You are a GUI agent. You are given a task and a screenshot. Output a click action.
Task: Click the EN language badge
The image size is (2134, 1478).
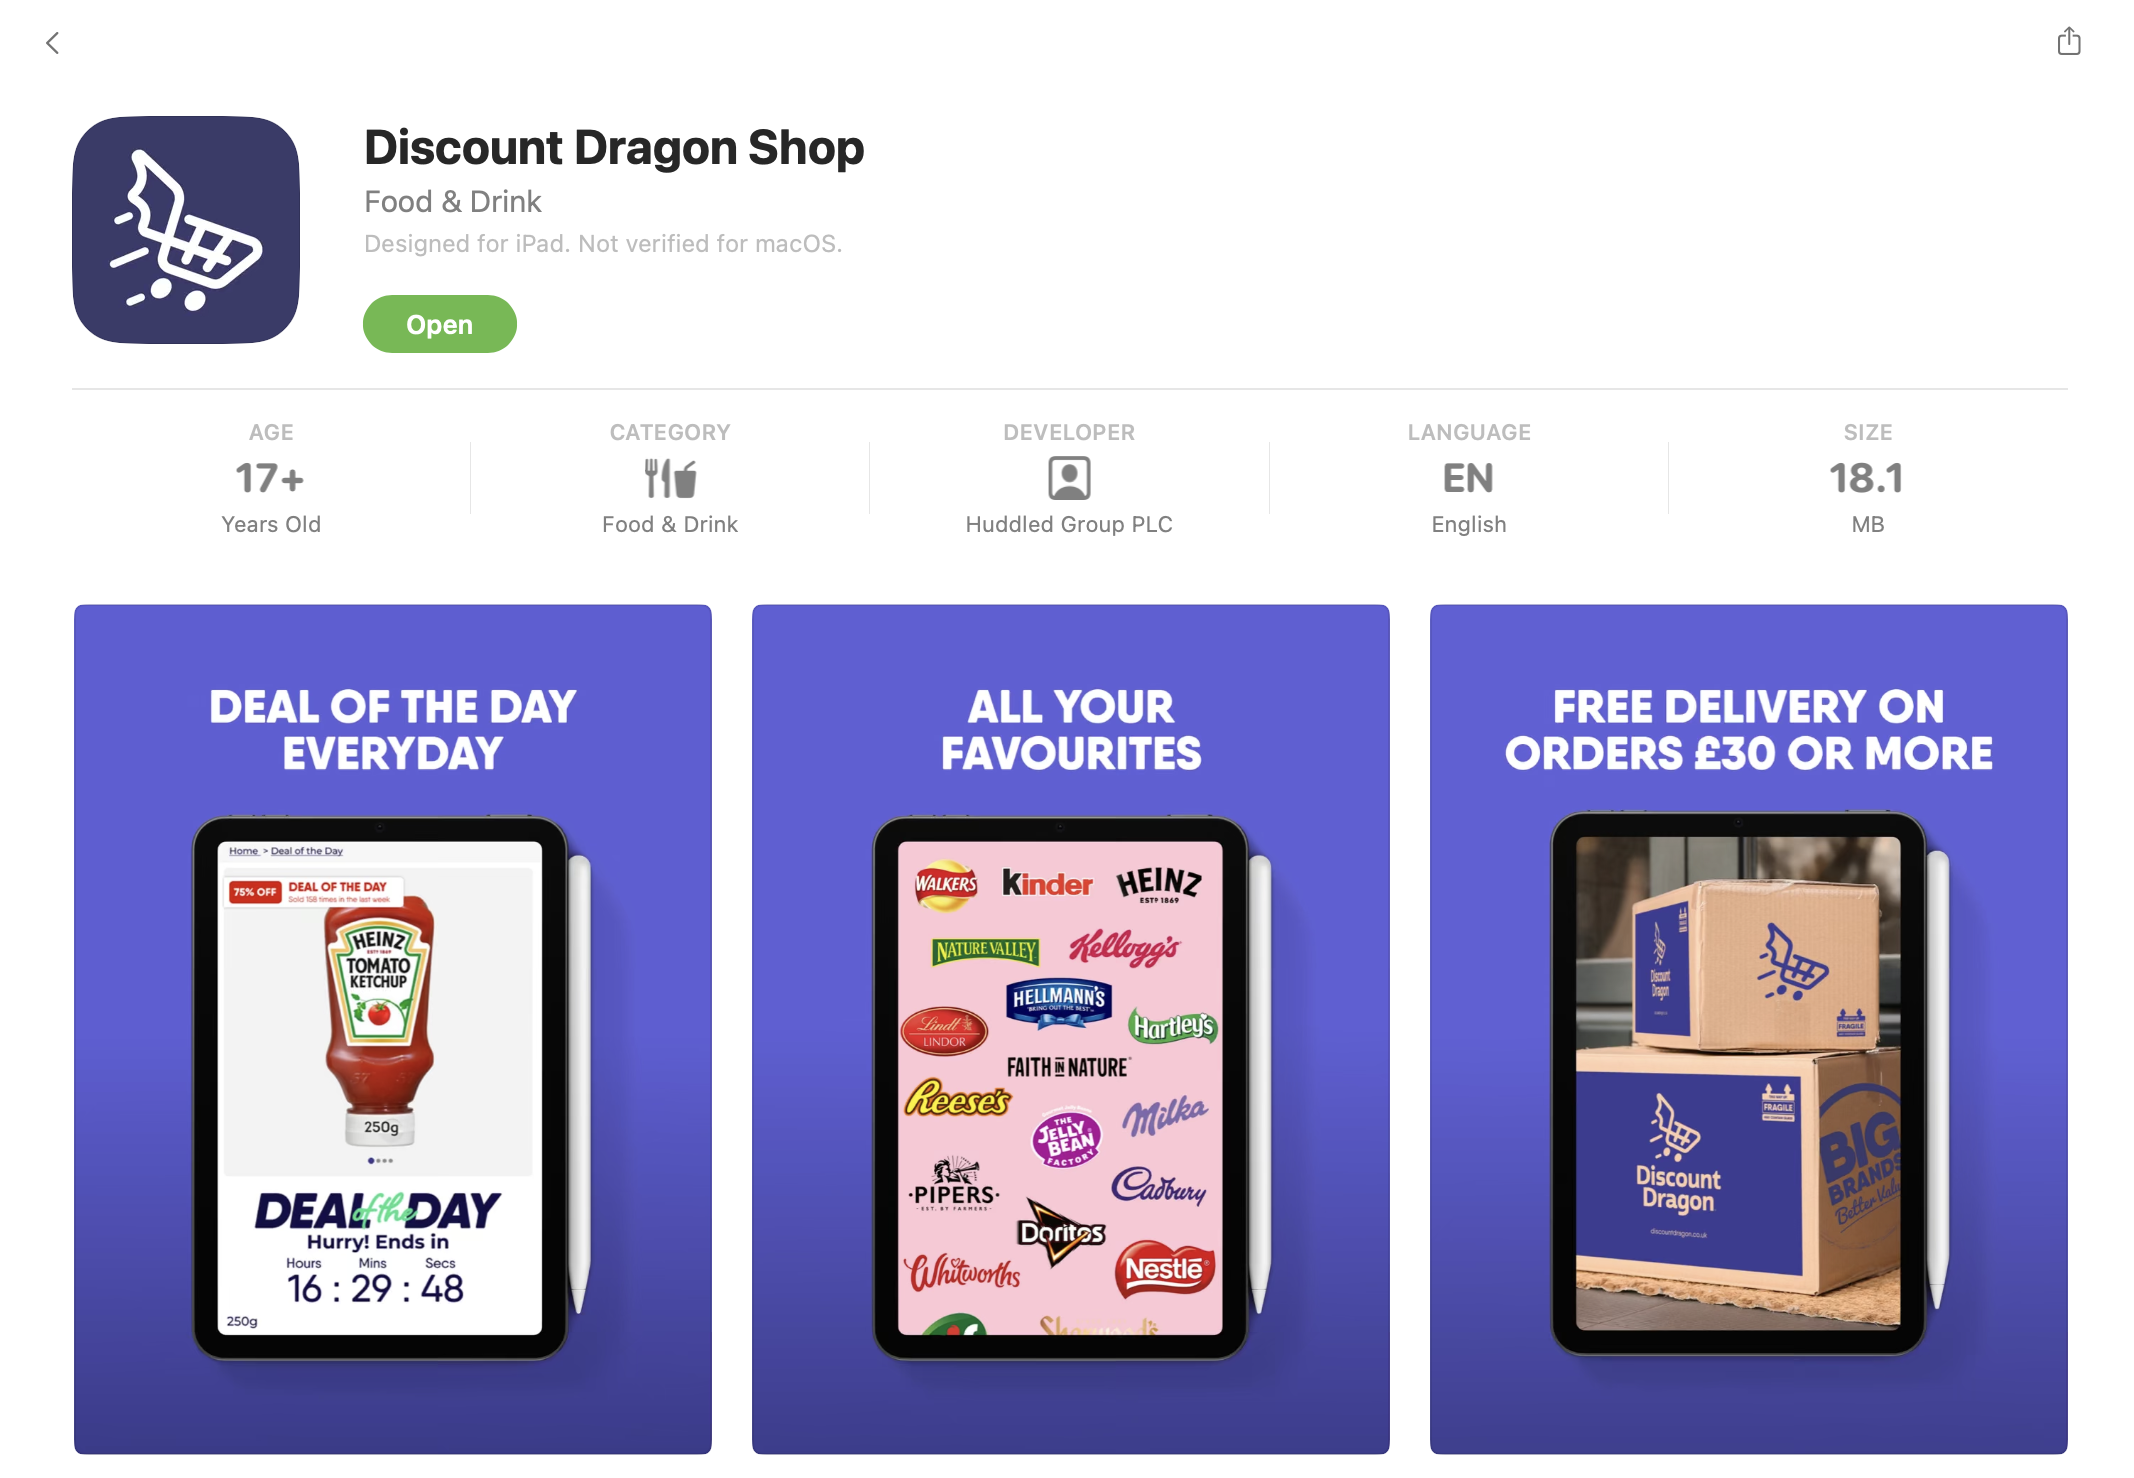click(x=1468, y=479)
